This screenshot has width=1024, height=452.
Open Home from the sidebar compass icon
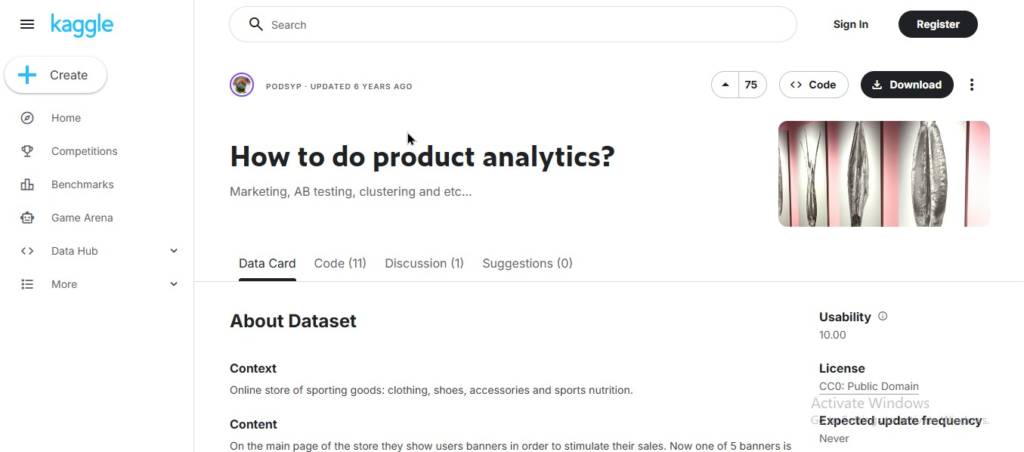28,118
